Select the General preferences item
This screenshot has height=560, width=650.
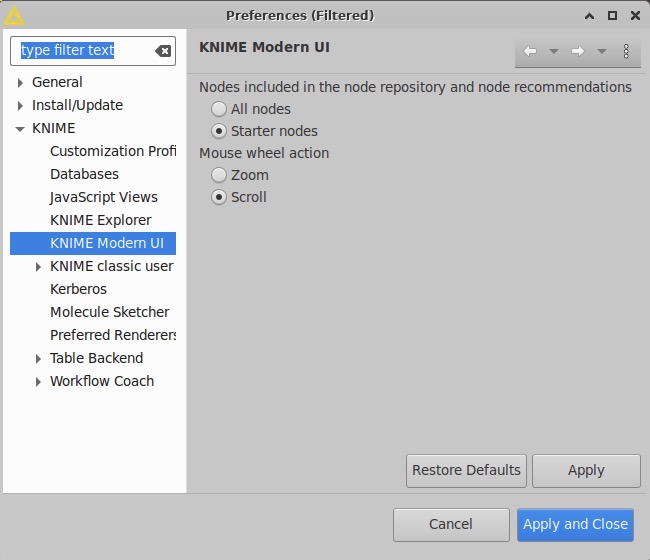57,82
